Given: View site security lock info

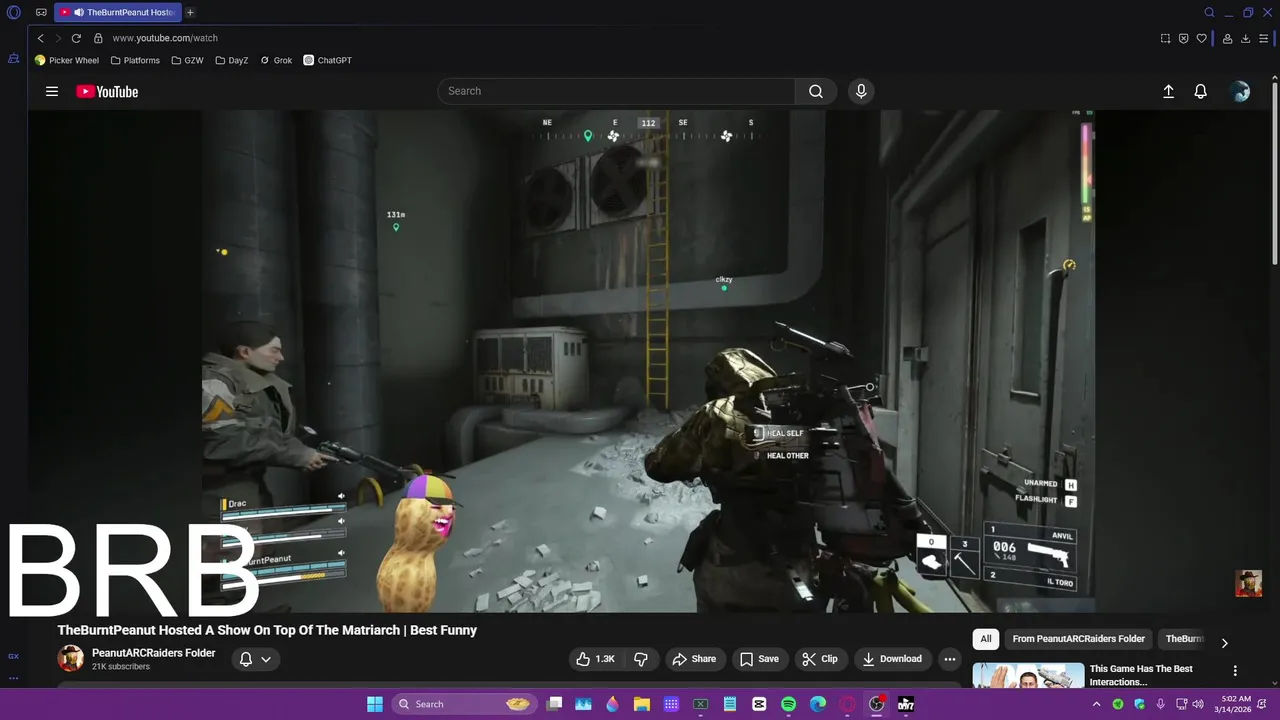Looking at the screenshot, I should [x=98, y=38].
